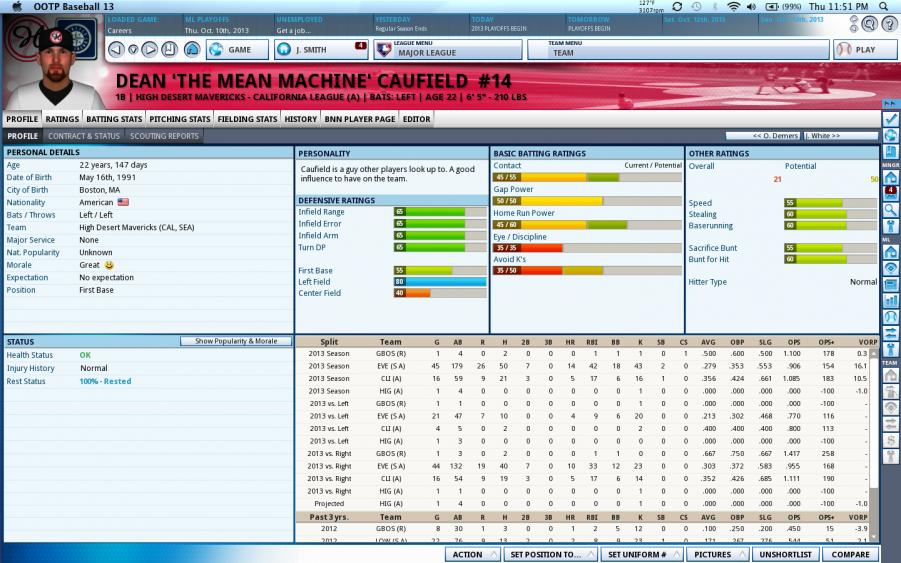This screenshot has height=563, width=901.
Task: Open the MNGR home icon in sidebar
Action: tap(891, 177)
